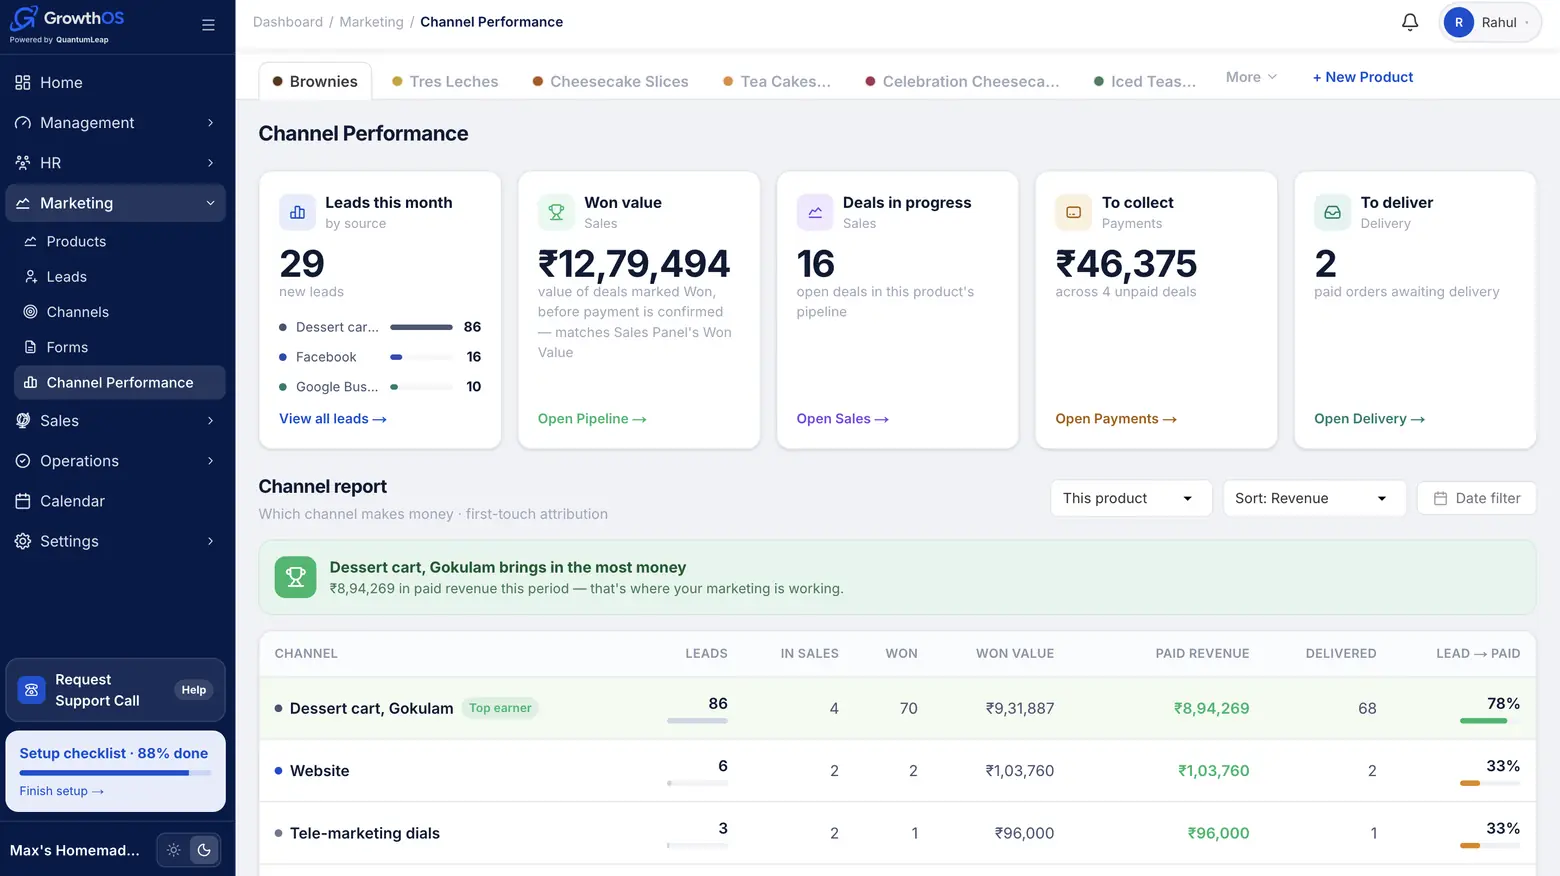This screenshot has width=1560, height=876.
Task: Click the + New Product button
Action: 1363,77
